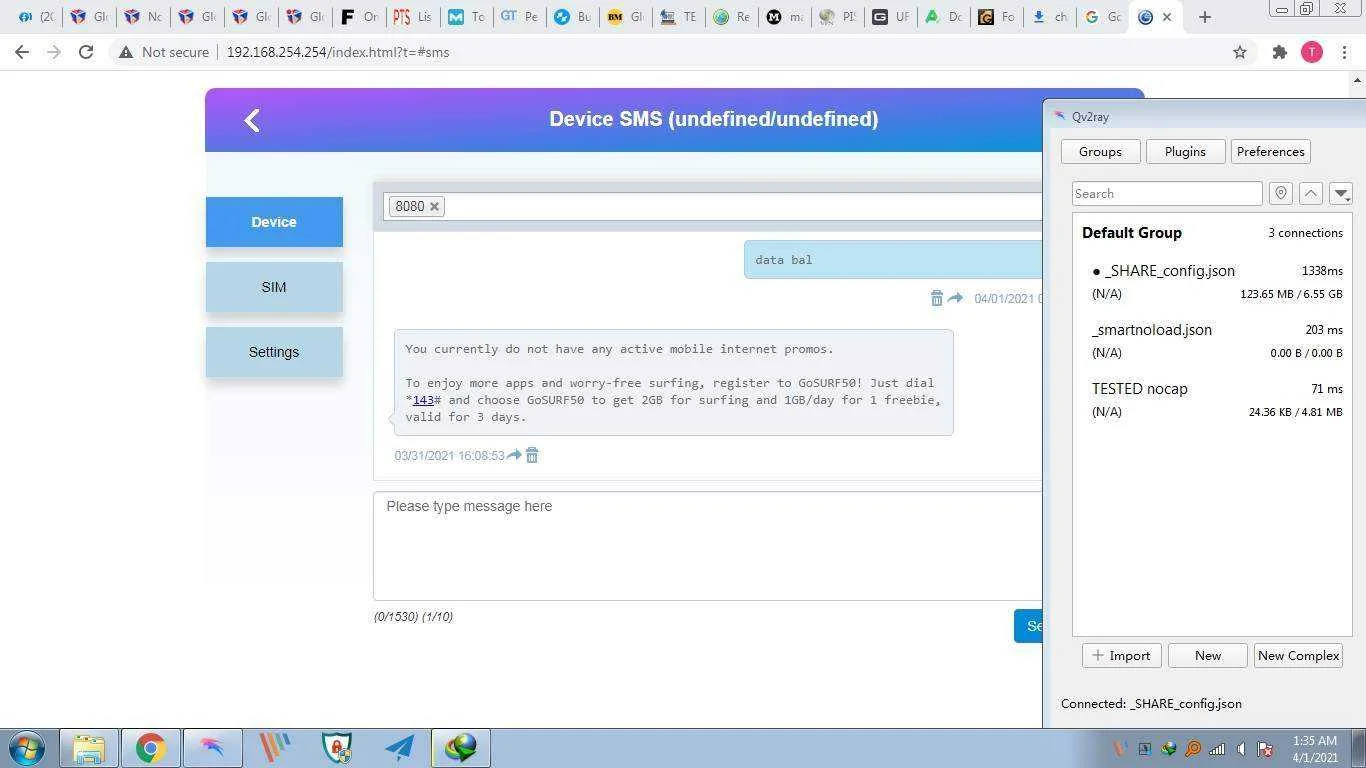Select the TESTED nocap connection

coord(1212,400)
